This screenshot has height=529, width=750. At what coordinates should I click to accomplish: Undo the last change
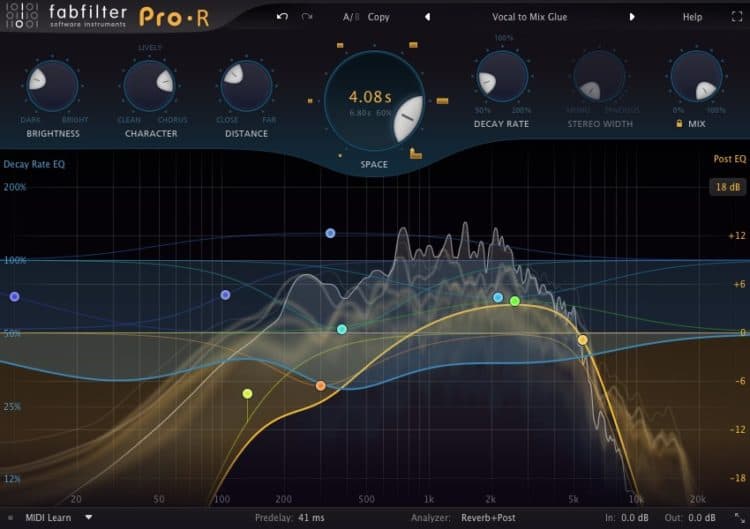282,17
